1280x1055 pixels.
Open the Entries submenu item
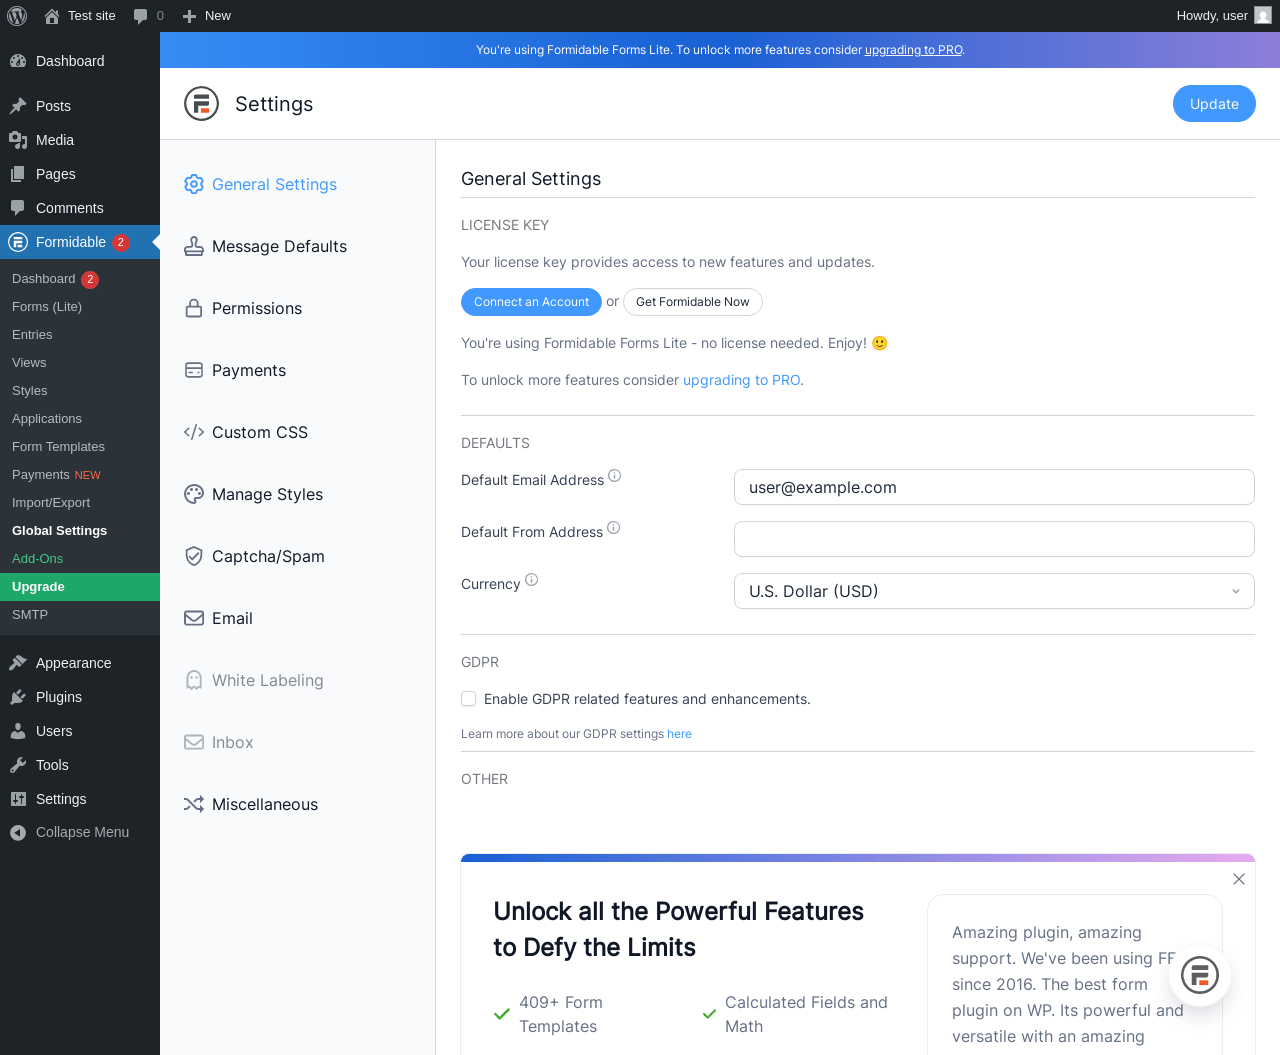(x=80, y=335)
